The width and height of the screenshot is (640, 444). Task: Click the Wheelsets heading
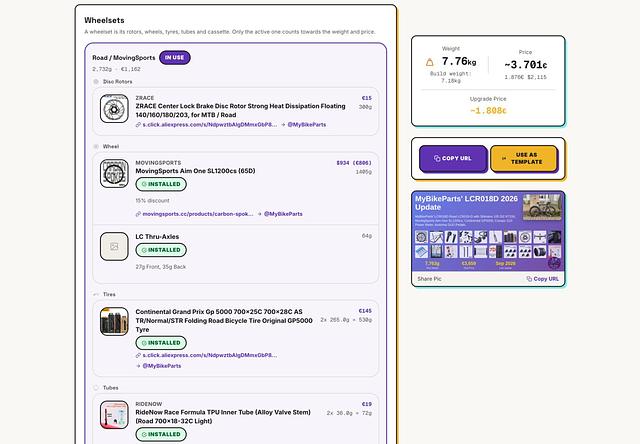(104, 20)
